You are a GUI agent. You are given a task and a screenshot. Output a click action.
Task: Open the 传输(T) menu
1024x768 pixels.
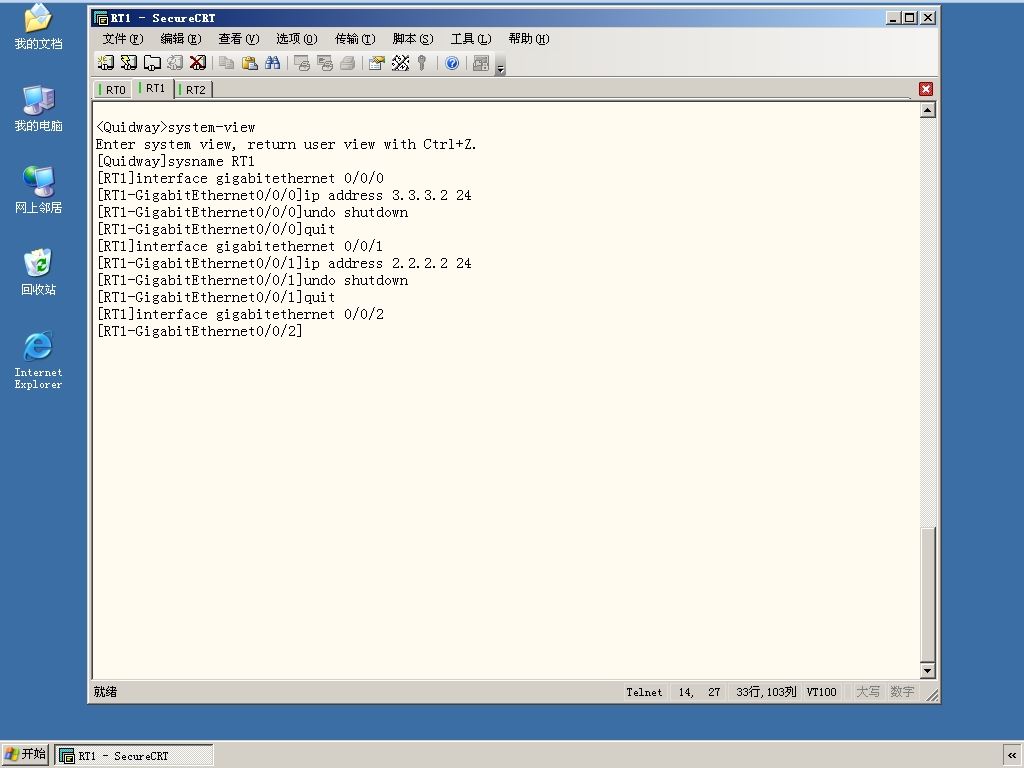355,39
